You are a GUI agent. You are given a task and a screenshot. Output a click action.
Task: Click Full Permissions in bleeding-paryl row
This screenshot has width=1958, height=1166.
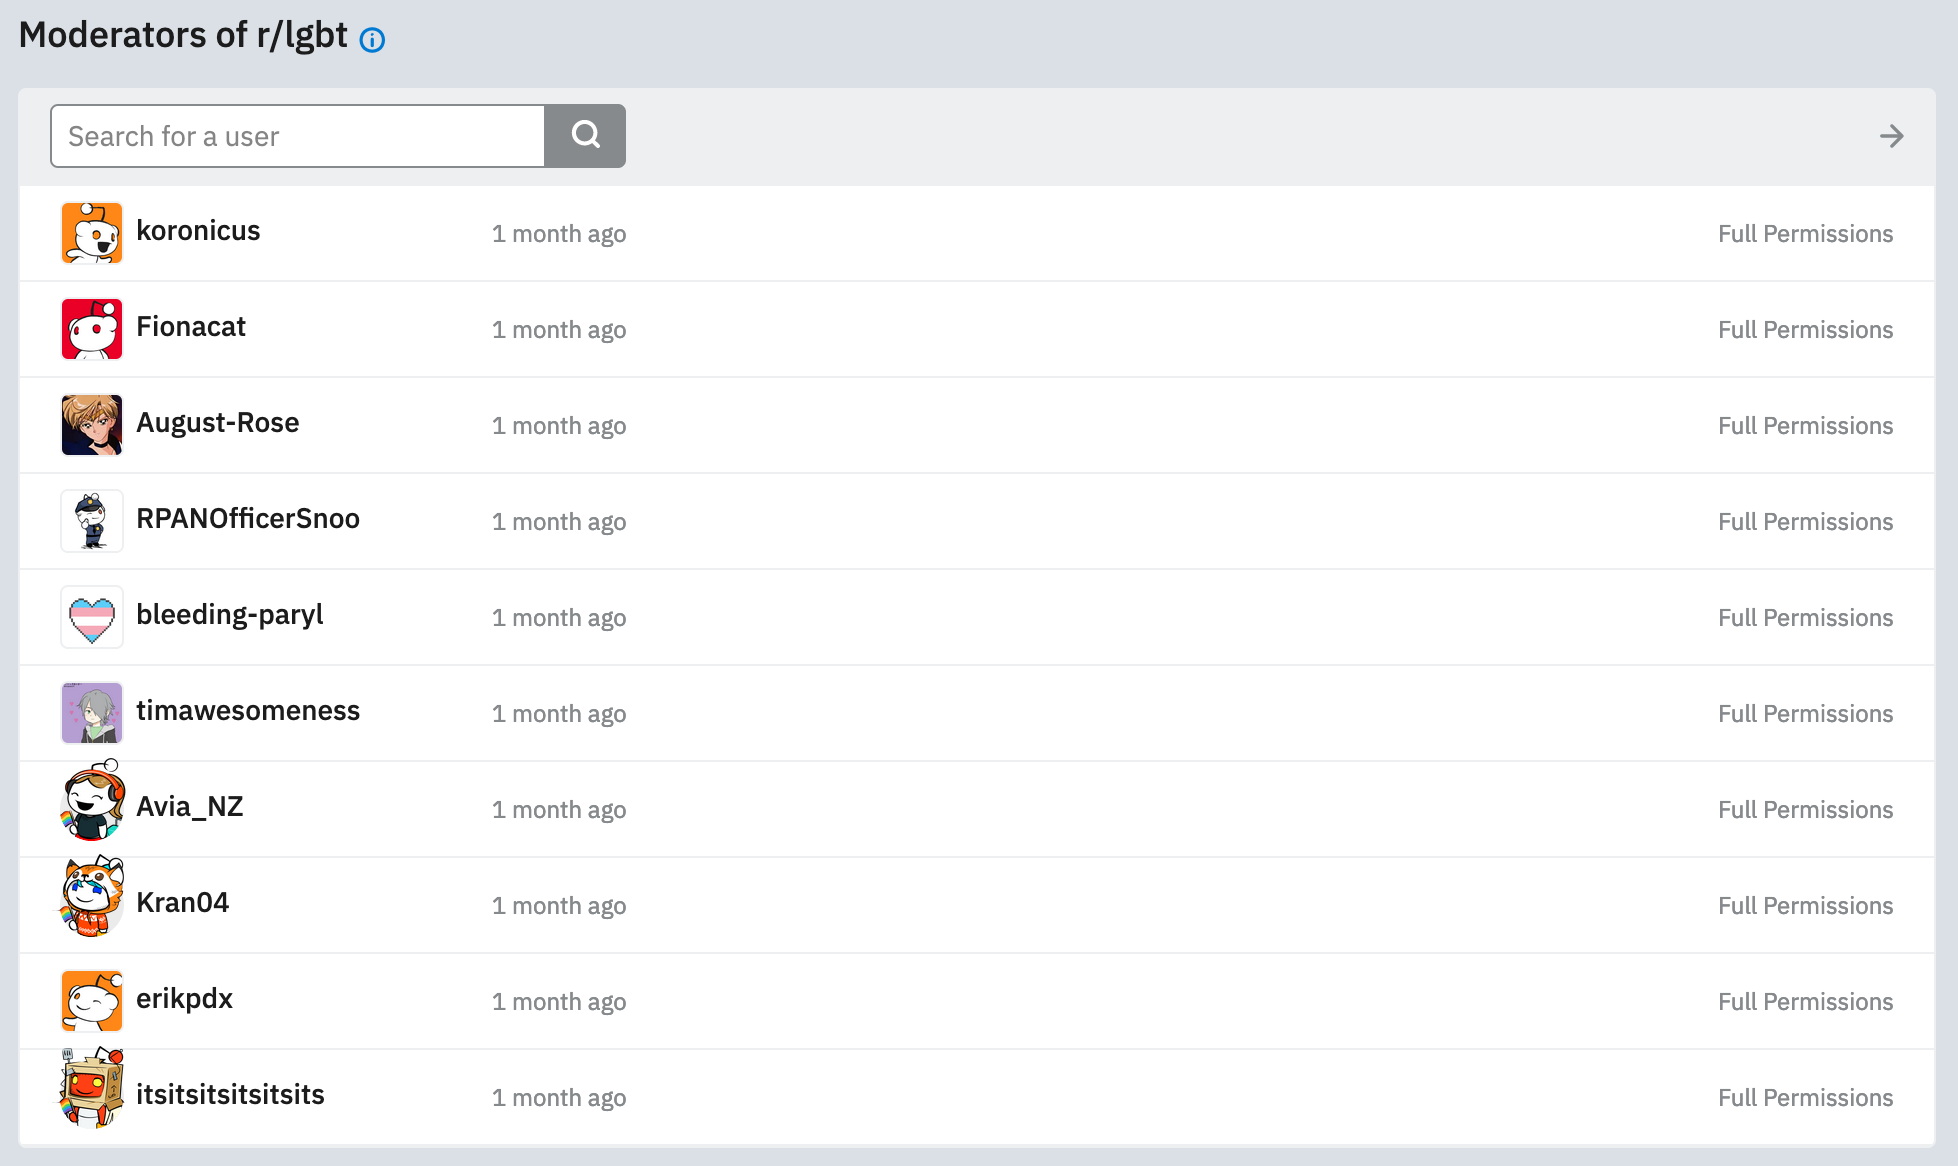pyautogui.click(x=1805, y=618)
